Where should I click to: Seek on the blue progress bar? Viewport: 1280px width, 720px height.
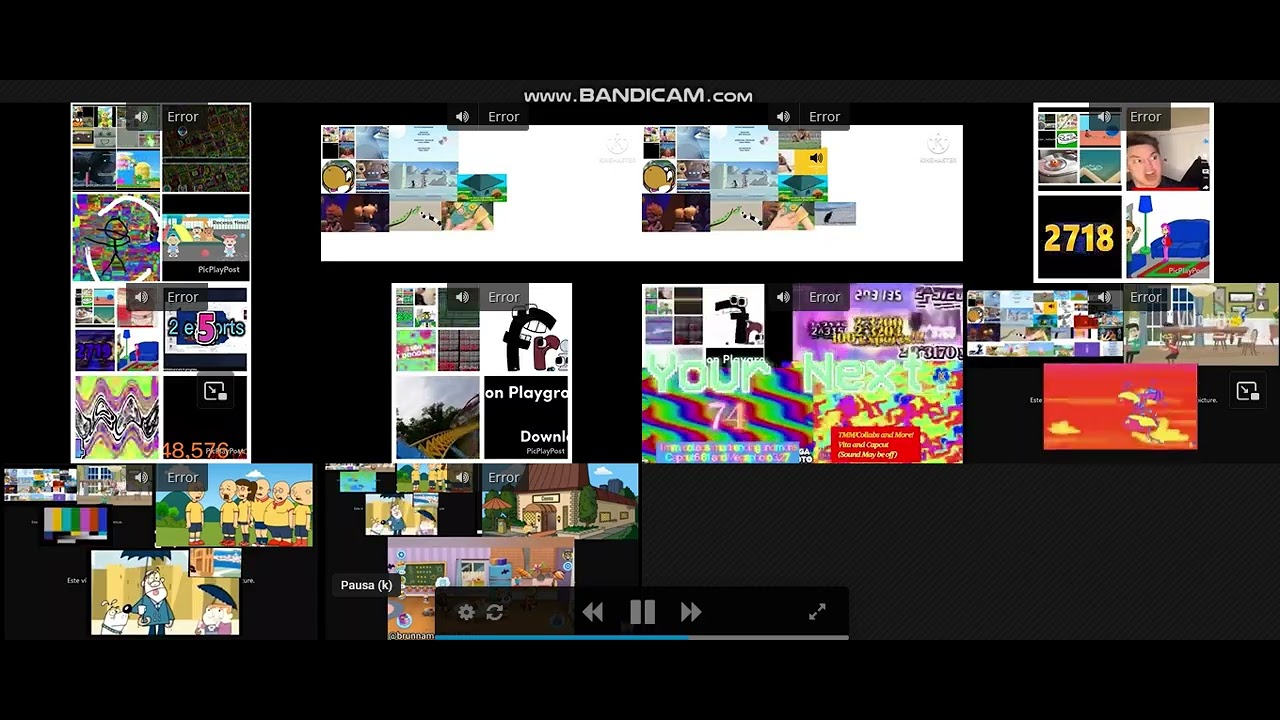tap(642, 636)
